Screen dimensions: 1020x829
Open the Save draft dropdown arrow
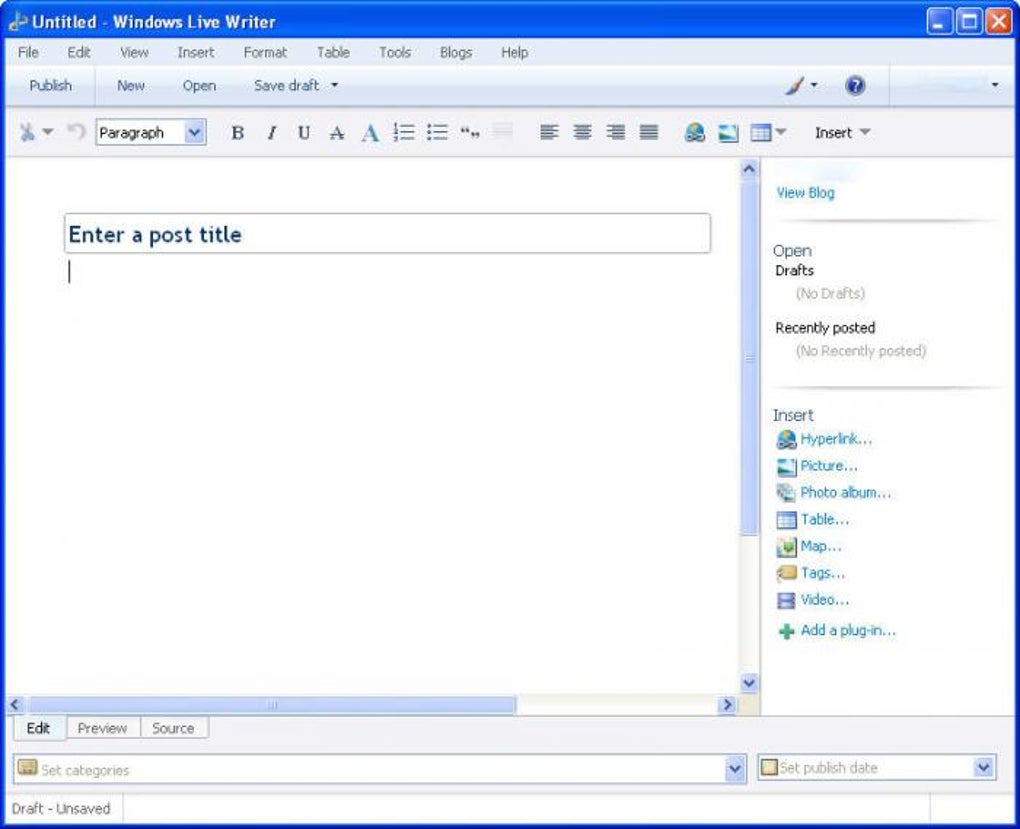click(334, 85)
